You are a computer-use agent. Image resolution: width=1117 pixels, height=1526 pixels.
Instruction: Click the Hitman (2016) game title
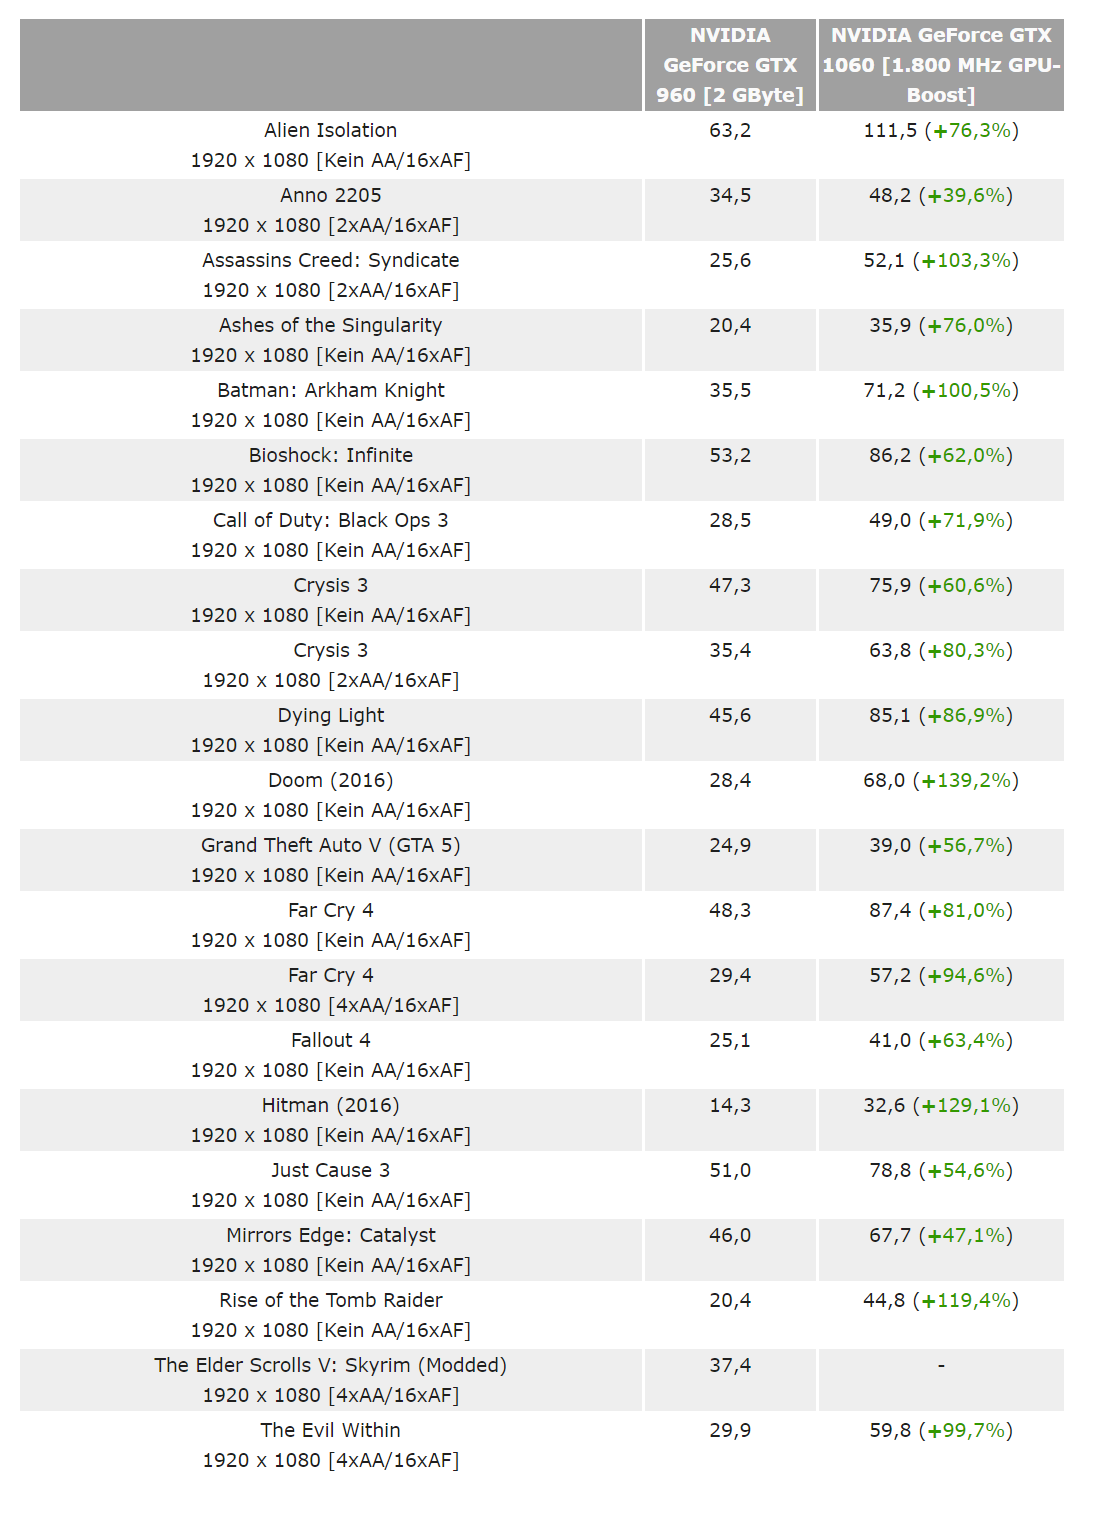pos(331,1105)
